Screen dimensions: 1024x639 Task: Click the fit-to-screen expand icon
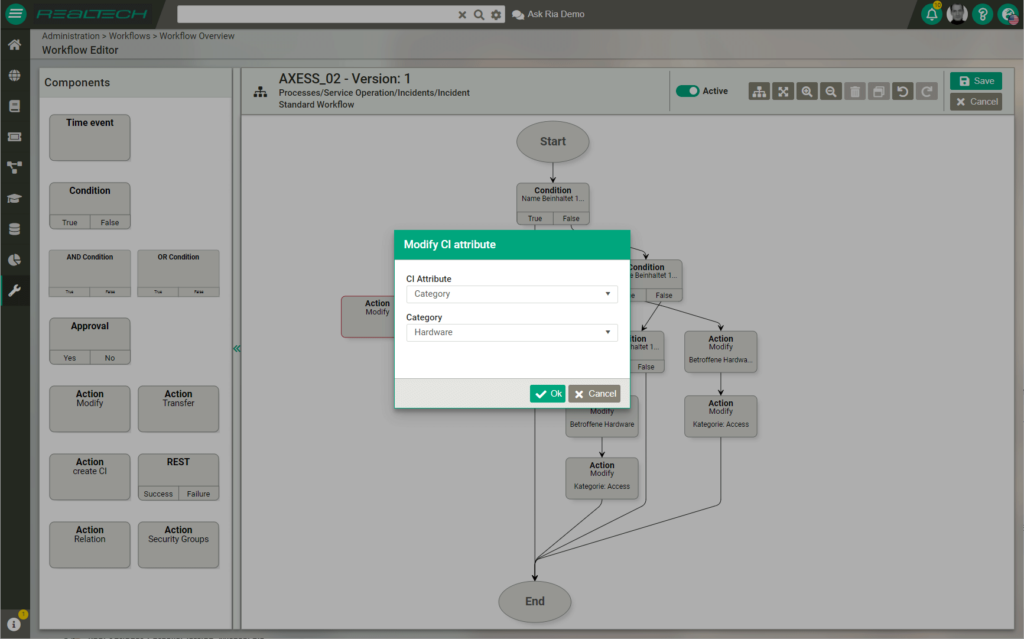(x=783, y=91)
